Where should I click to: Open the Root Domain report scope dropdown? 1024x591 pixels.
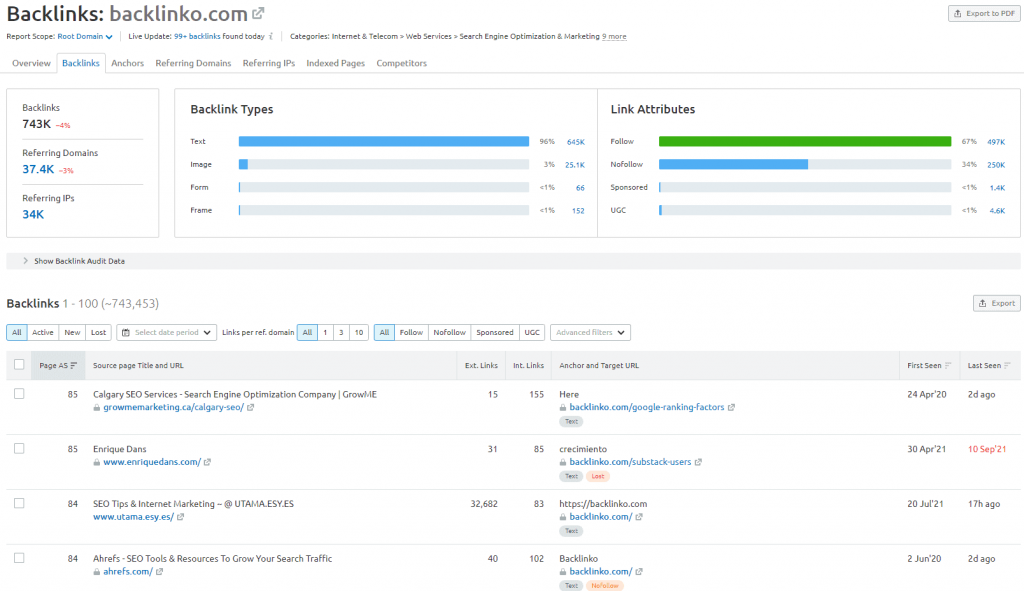click(85, 37)
